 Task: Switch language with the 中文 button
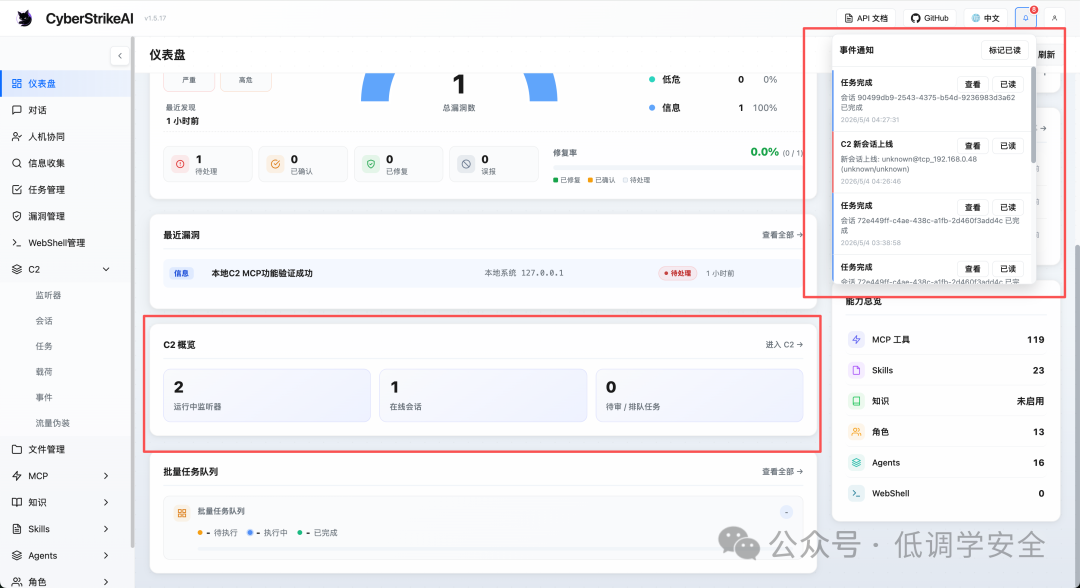tap(986, 18)
